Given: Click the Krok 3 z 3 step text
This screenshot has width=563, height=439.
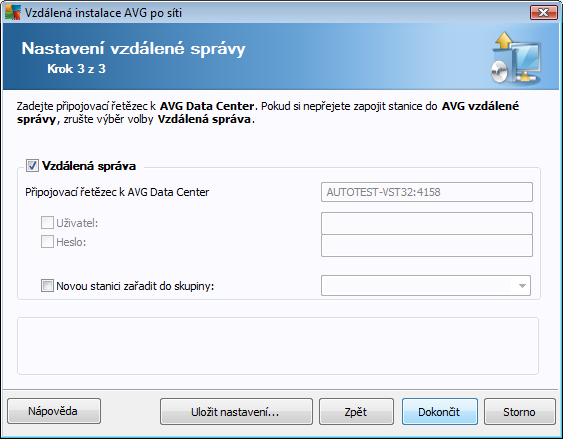Looking at the screenshot, I should (x=76, y=69).
